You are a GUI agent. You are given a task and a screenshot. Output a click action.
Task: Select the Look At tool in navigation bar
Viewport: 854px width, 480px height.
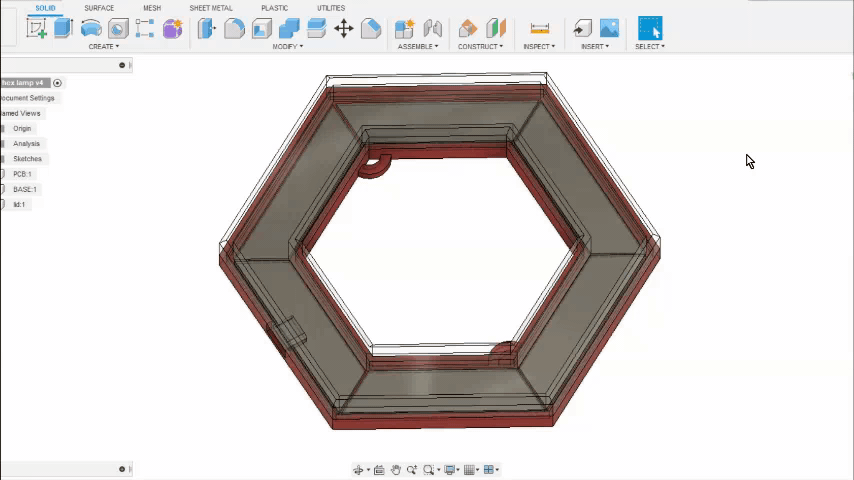pyautogui.click(x=379, y=470)
